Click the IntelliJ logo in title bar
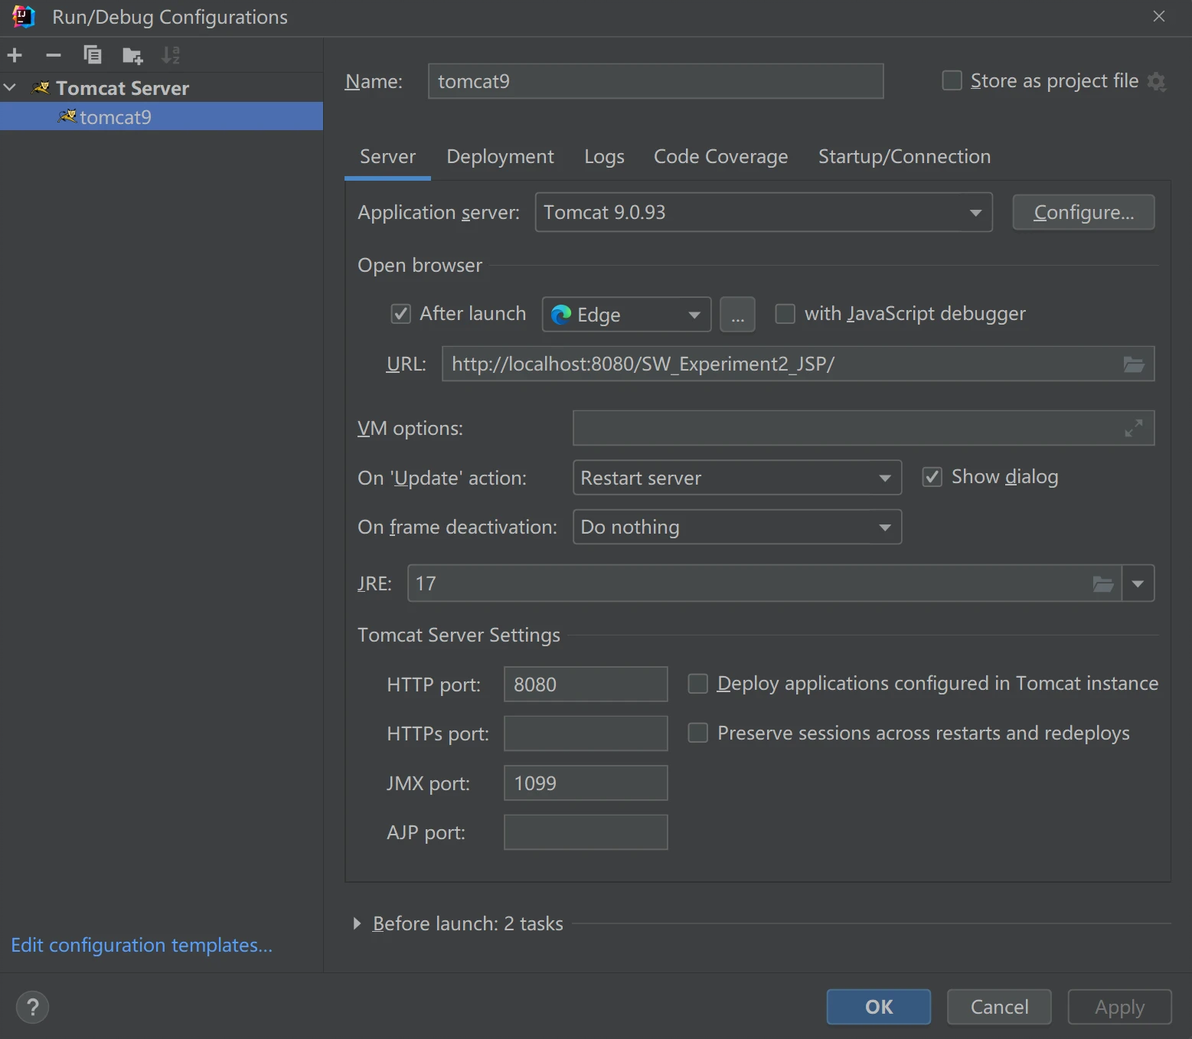 pos(24,17)
